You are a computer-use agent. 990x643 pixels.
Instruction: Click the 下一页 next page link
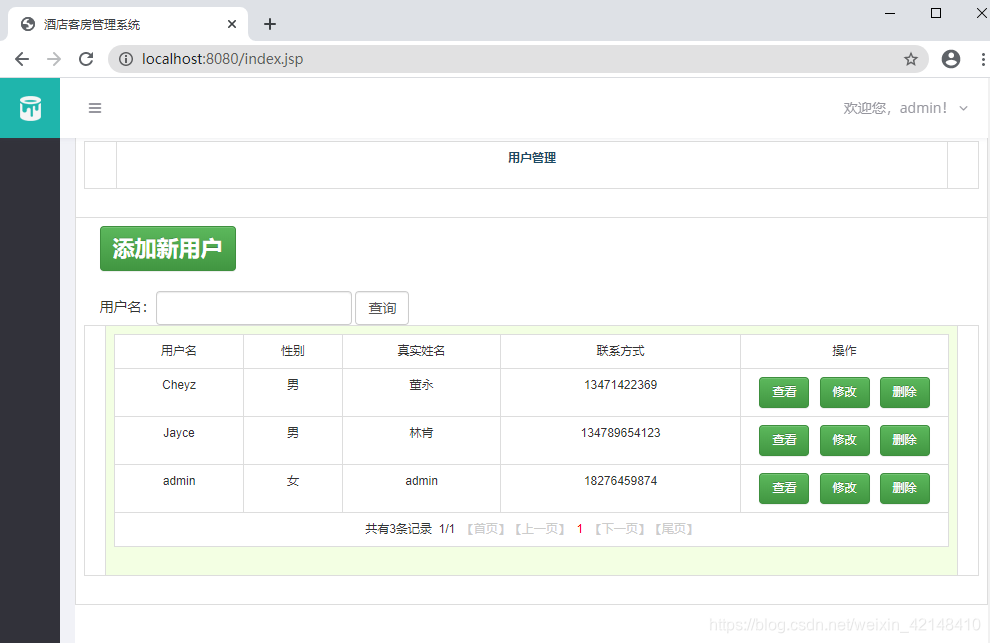coord(619,529)
